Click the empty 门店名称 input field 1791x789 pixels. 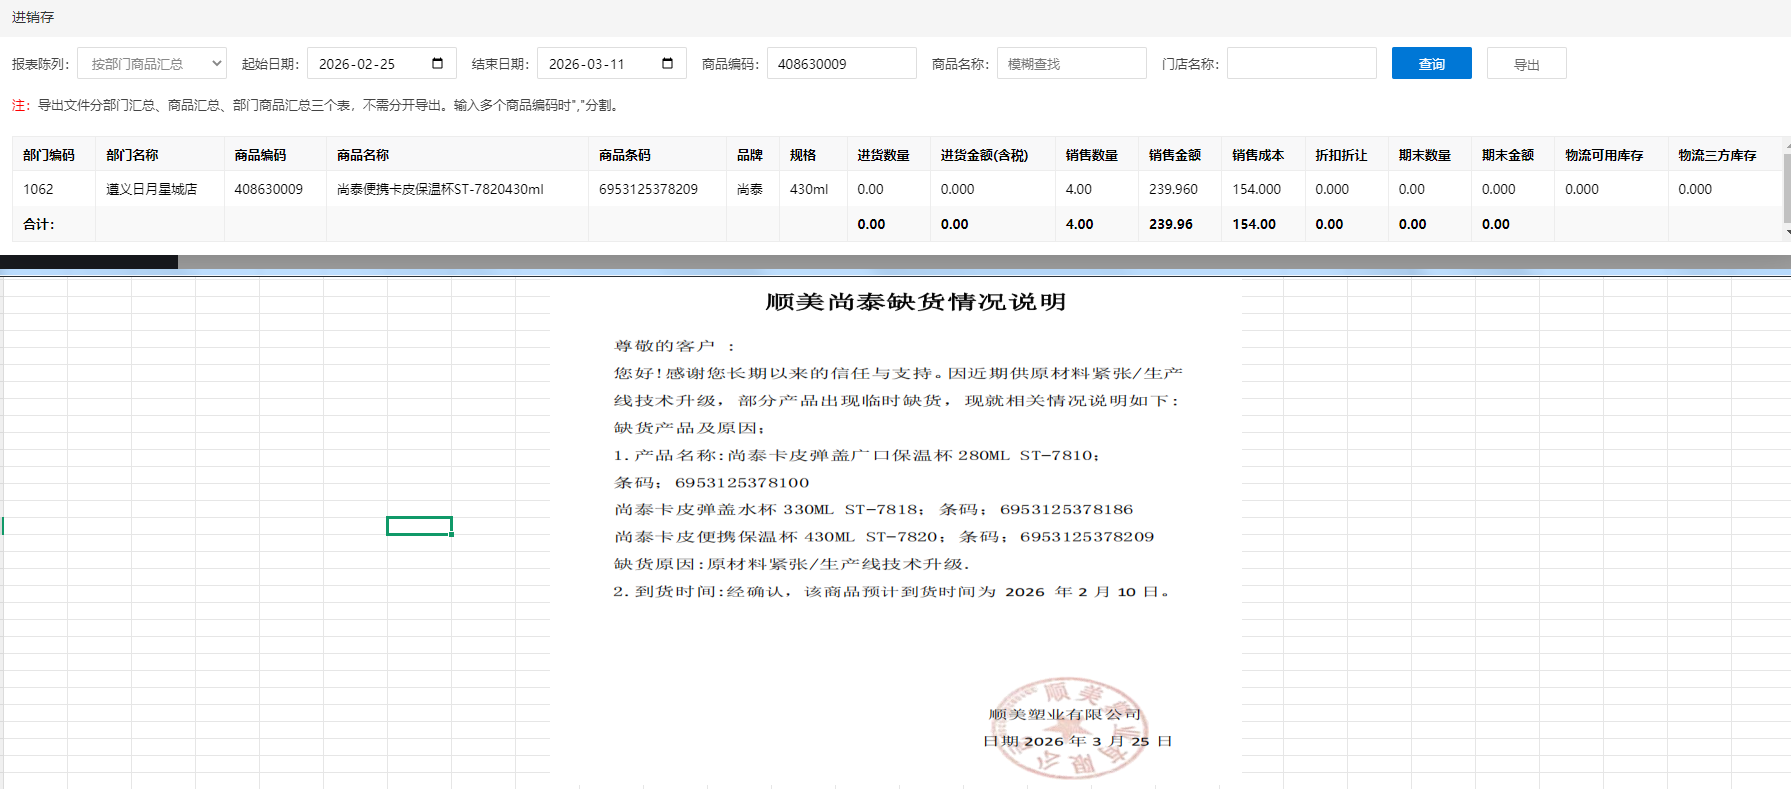click(1301, 64)
